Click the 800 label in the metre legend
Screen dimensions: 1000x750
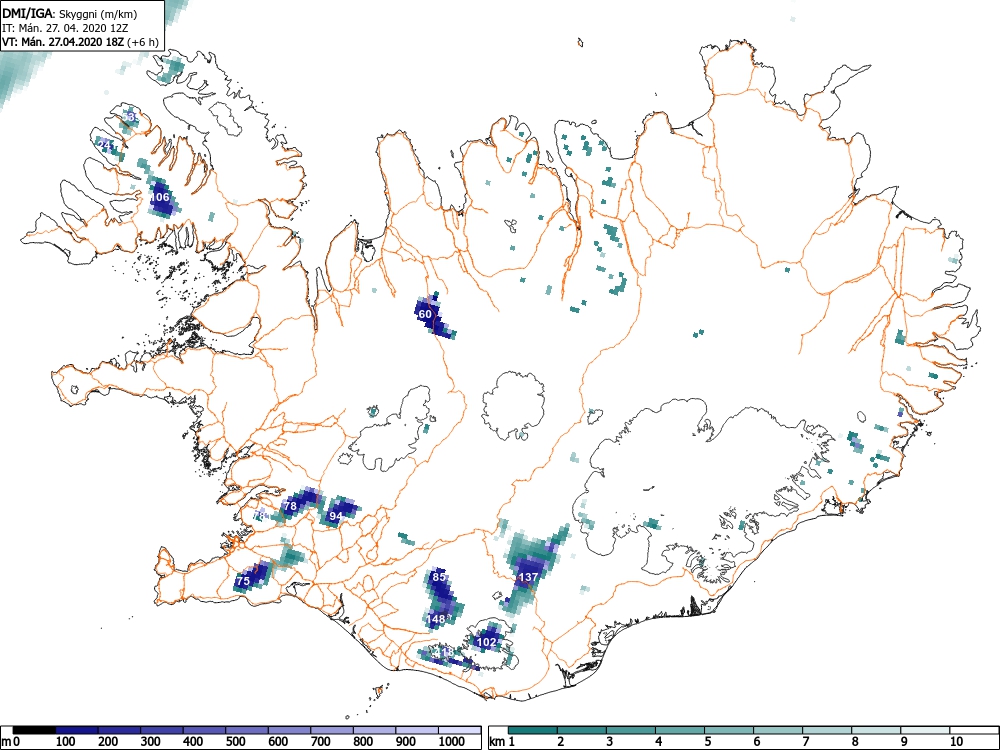click(364, 742)
